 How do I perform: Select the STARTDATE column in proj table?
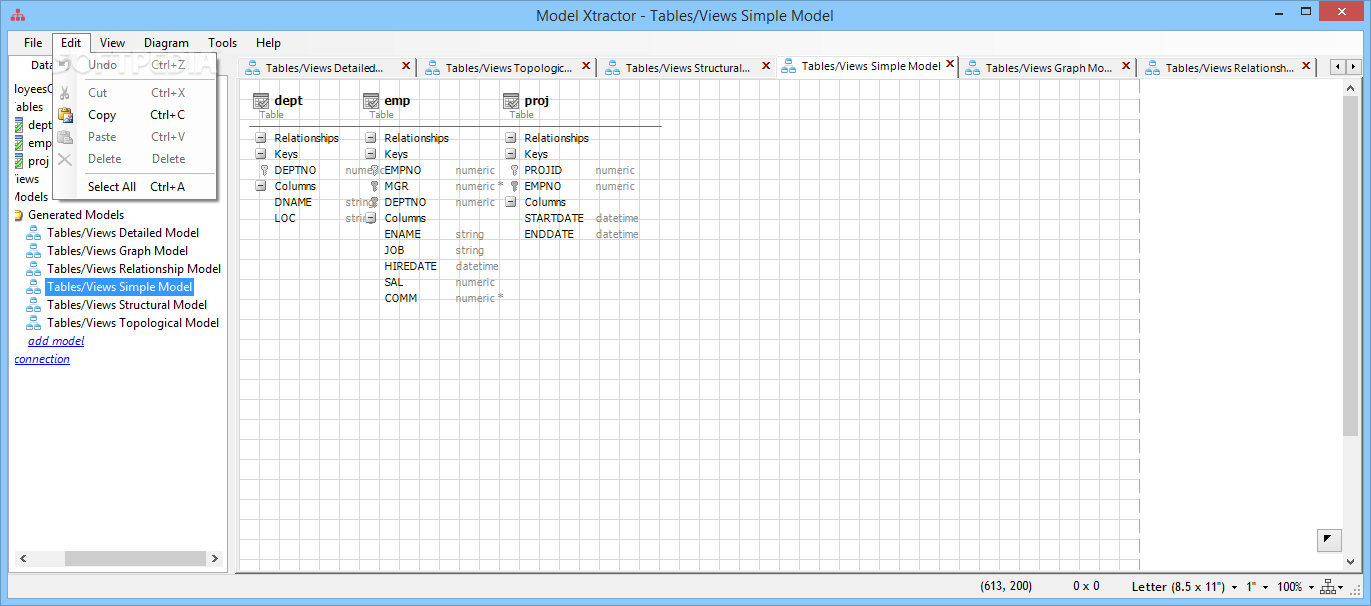(x=554, y=218)
